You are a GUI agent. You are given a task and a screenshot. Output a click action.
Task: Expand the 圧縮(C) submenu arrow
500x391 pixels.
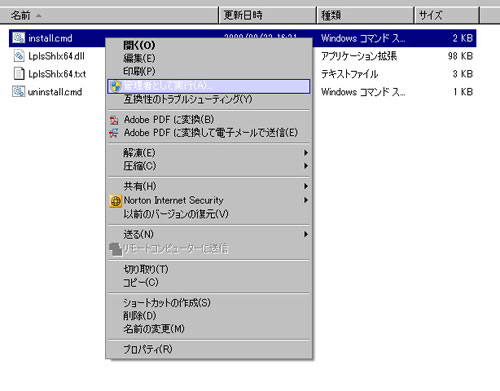coord(306,166)
